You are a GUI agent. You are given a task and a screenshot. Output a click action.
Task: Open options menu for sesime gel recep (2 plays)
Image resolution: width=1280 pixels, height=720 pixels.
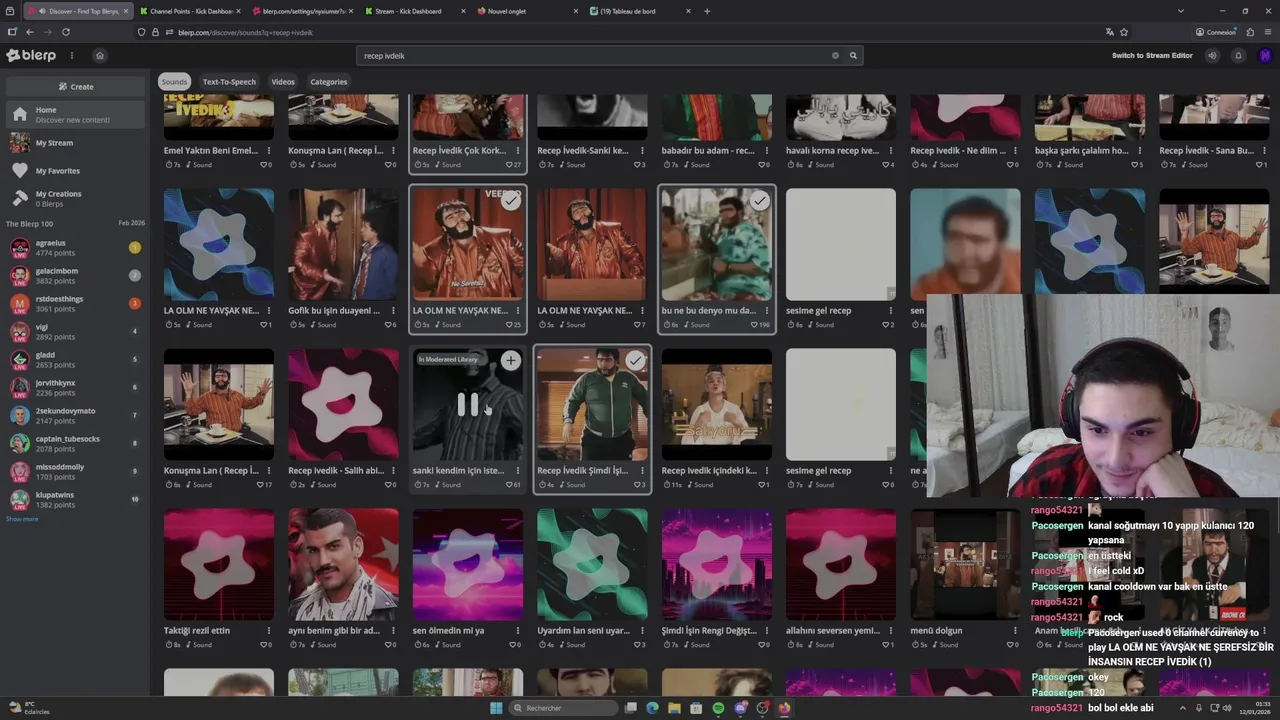pos(890,311)
